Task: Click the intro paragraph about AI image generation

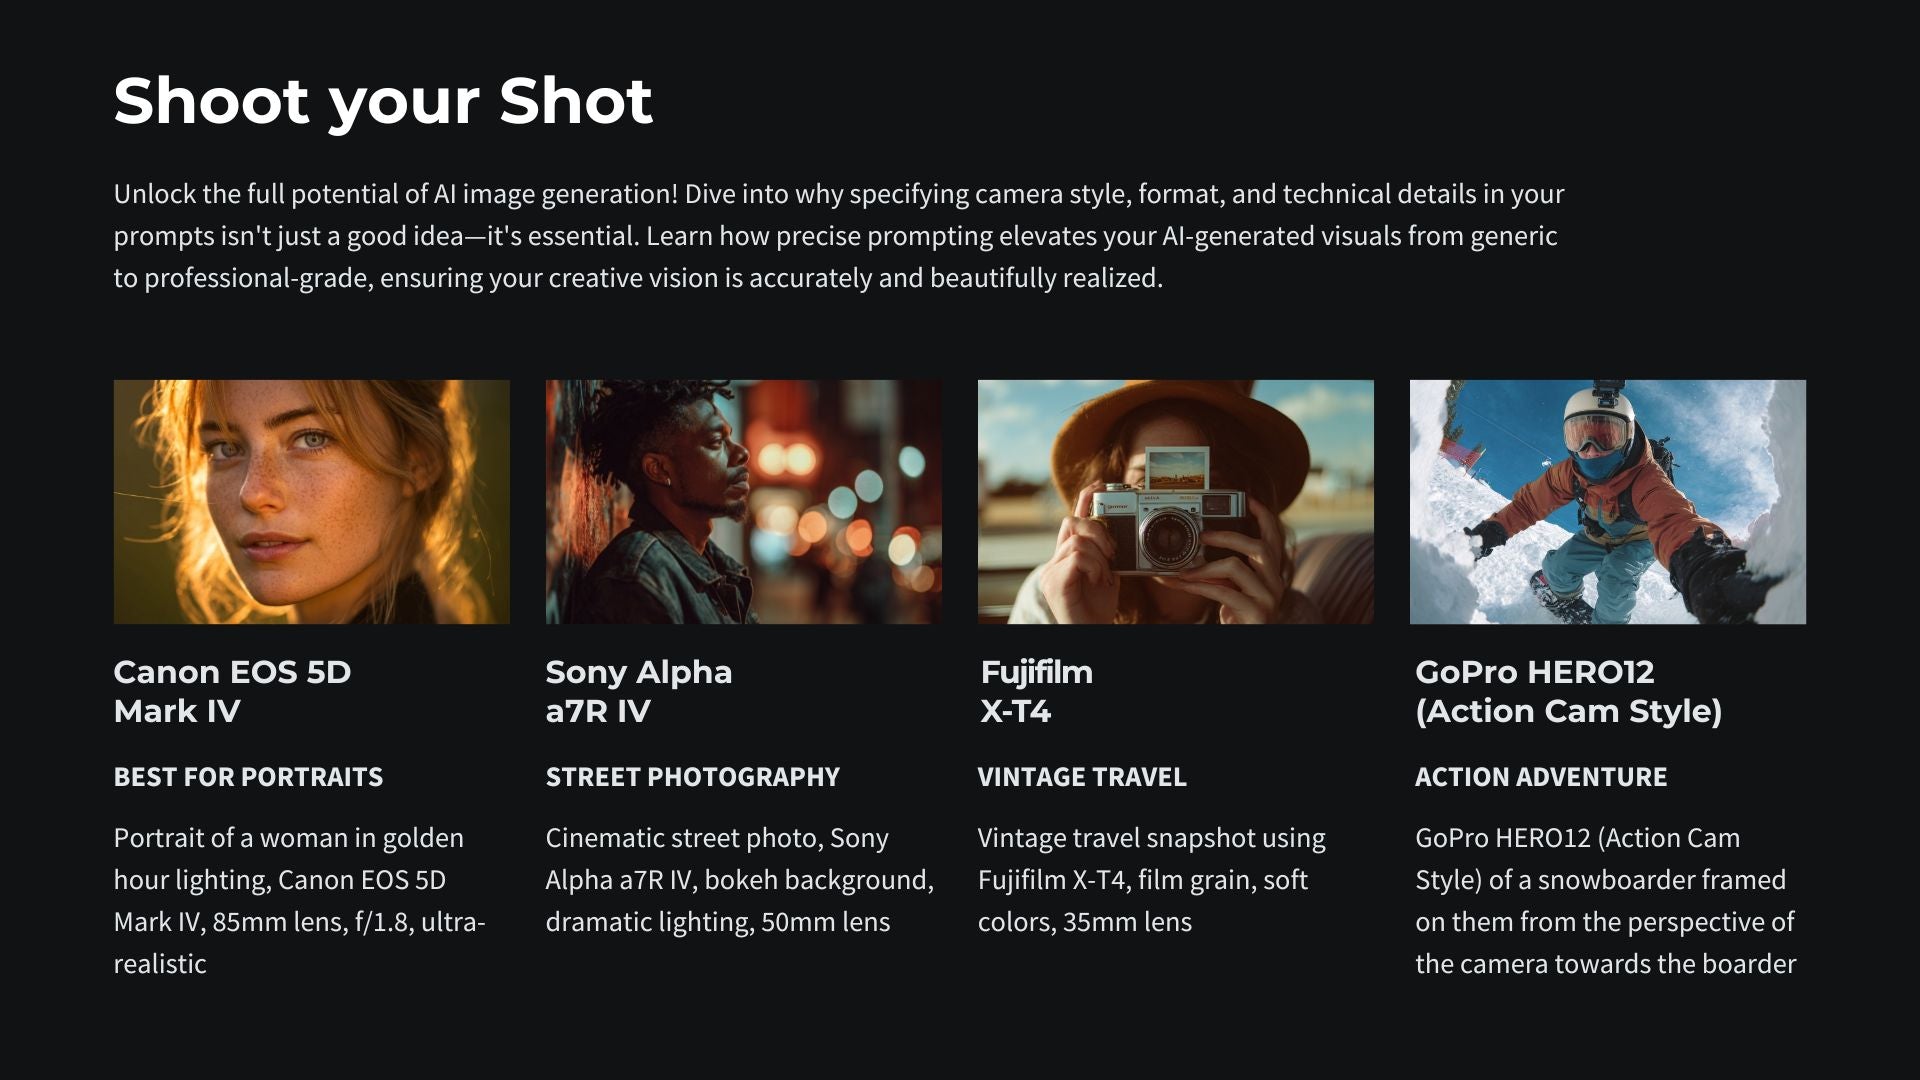Action: click(x=838, y=236)
